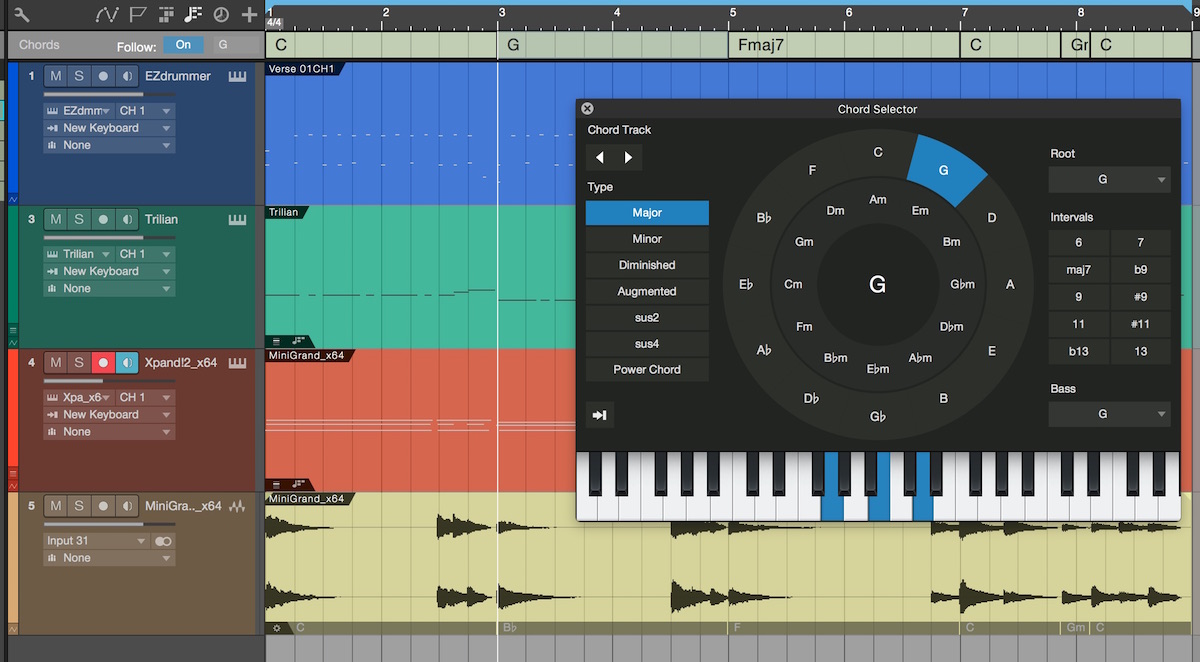This screenshot has width=1200, height=662.
Task: Select sus4 chord type
Action: point(647,344)
